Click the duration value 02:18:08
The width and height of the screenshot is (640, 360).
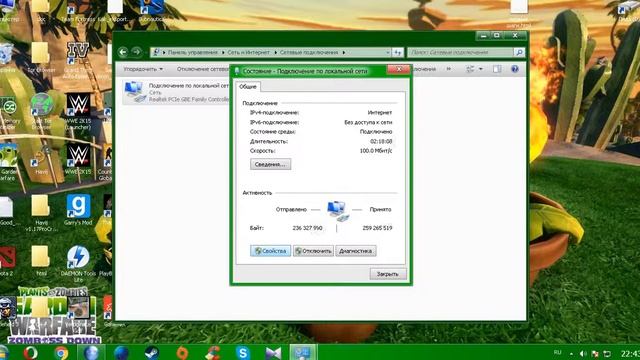[x=381, y=141]
